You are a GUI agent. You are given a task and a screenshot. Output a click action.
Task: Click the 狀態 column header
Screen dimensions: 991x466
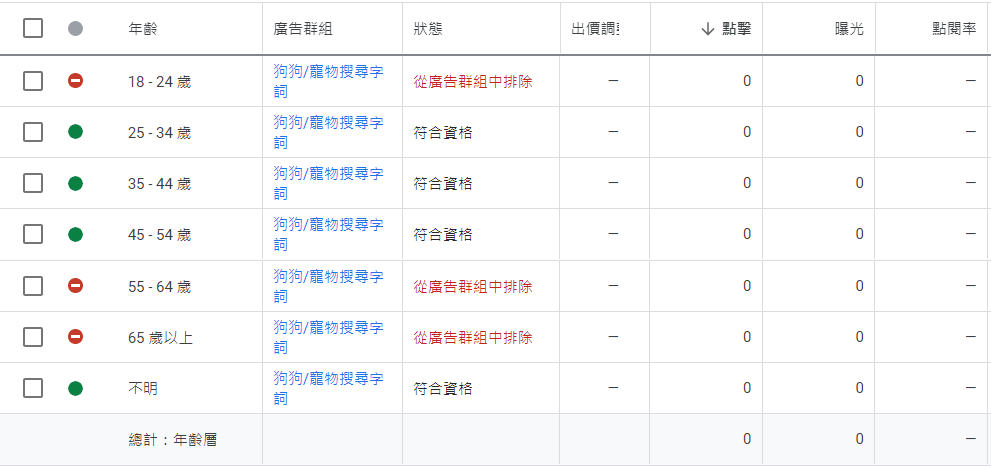(428, 29)
